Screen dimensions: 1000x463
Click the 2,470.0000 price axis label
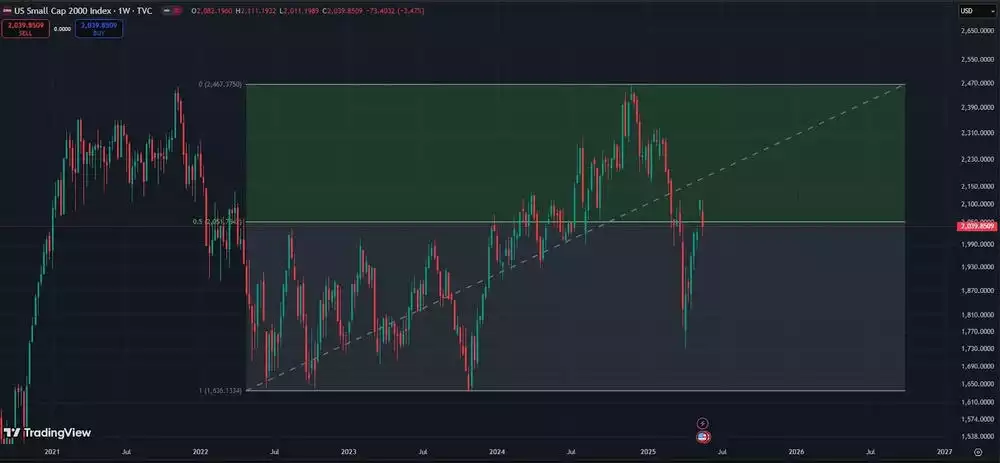pos(976,83)
